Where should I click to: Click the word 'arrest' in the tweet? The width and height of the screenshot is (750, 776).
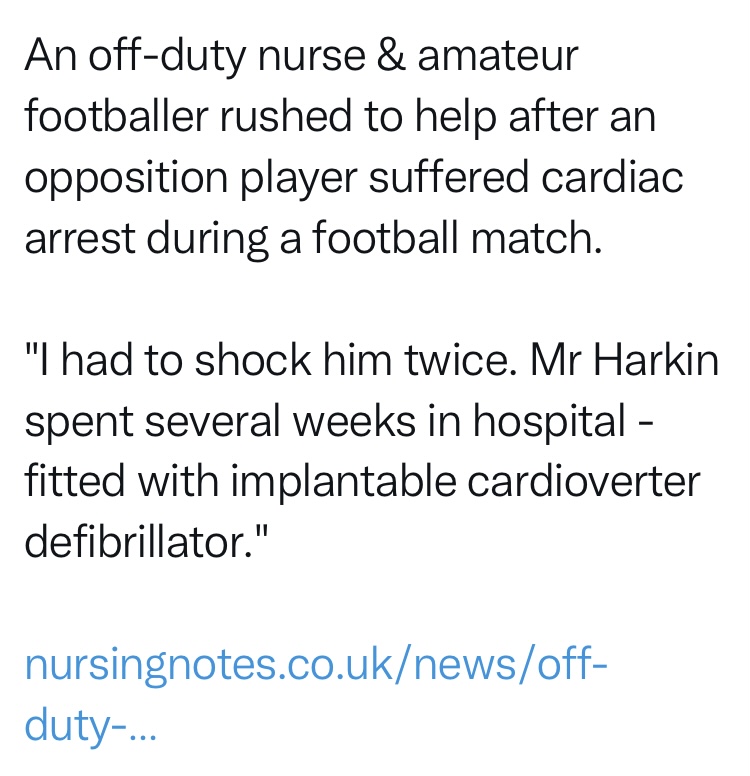(80, 238)
